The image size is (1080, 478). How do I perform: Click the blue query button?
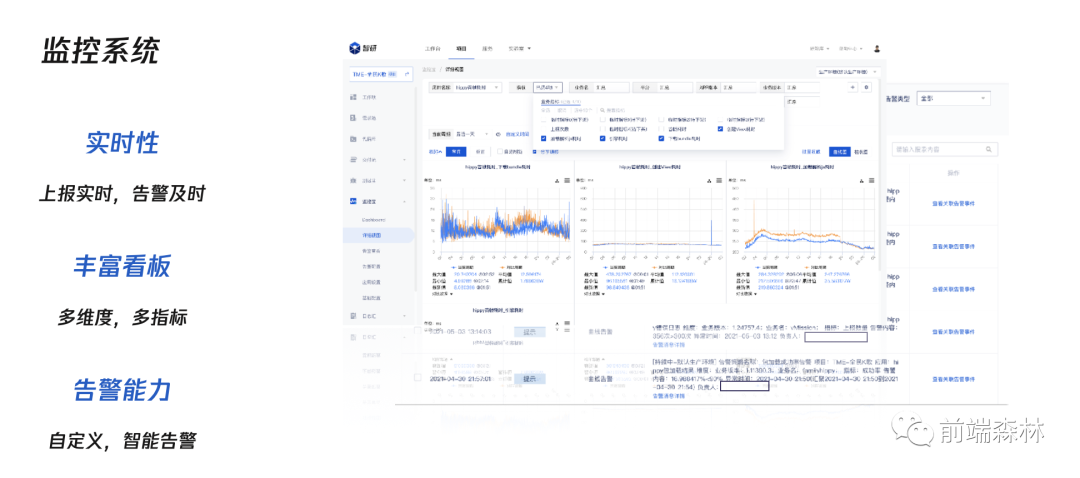456,152
